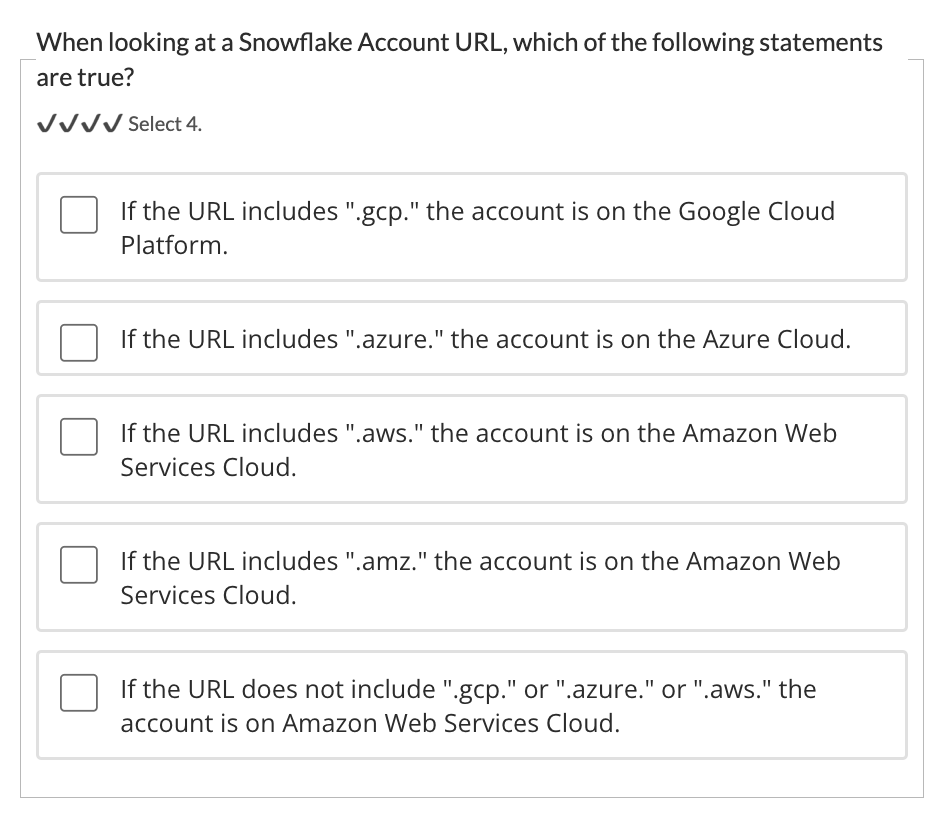Click the second checkmark icon beside Select 4
This screenshot has height=820, width=944.
(x=69, y=123)
